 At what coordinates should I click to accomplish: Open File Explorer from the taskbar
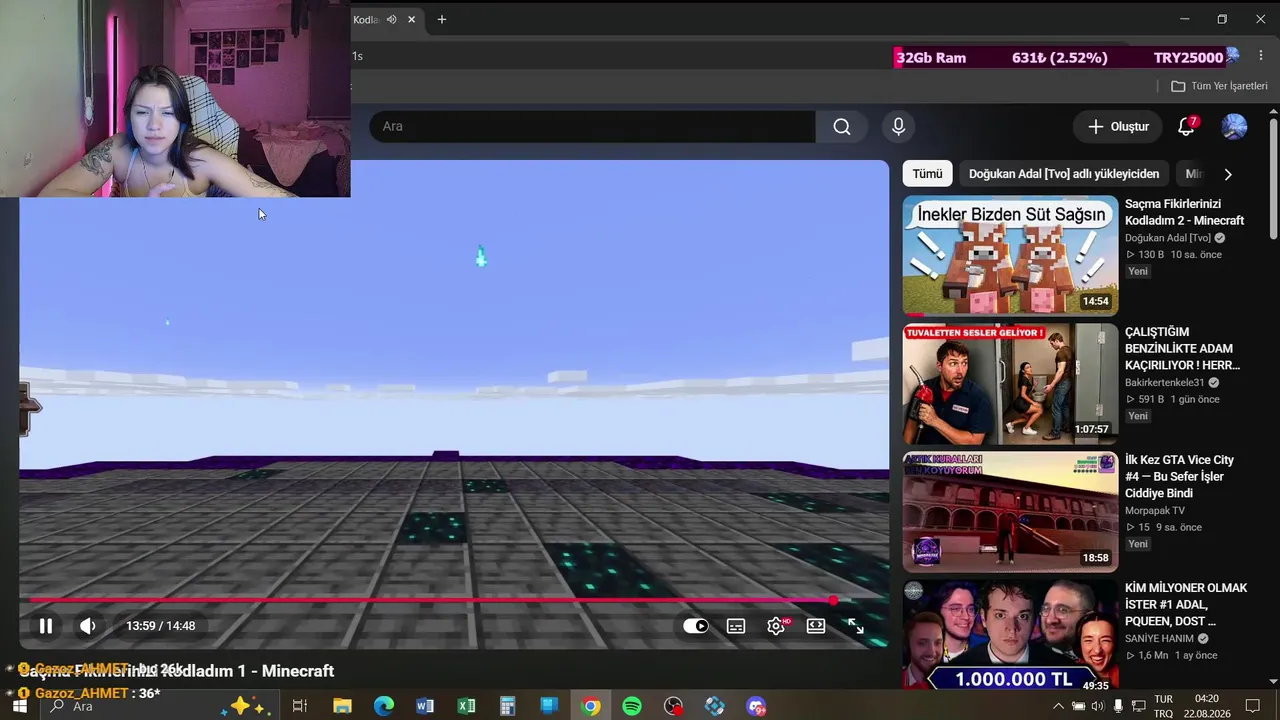342,706
